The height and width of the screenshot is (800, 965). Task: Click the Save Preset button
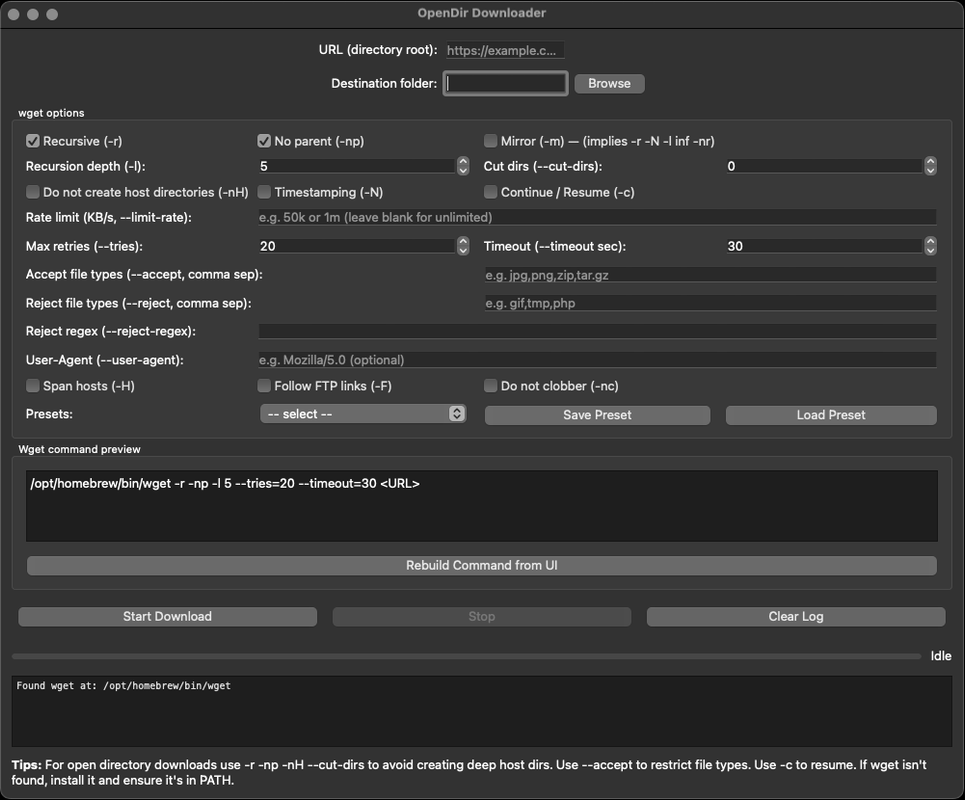point(597,415)
